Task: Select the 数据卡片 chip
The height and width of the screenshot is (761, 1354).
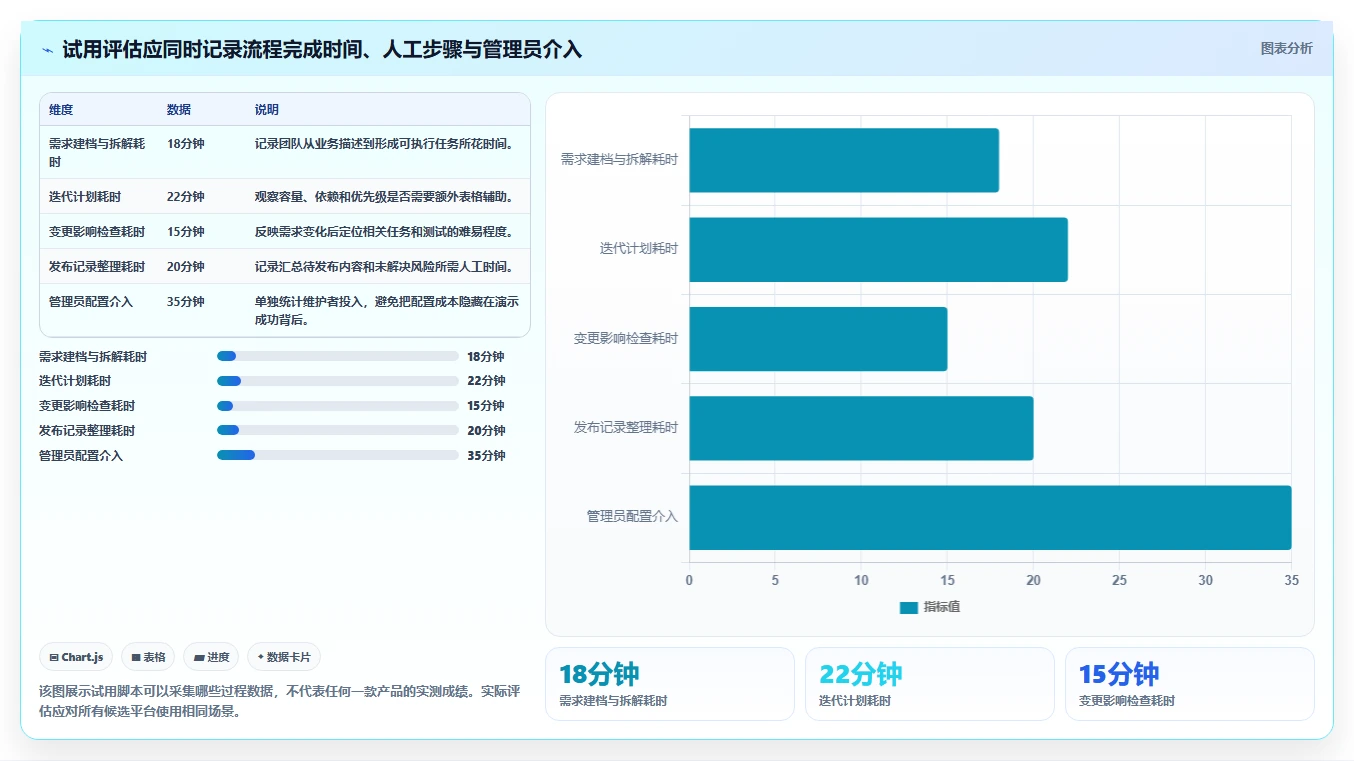Action: [x=284, y=657]
